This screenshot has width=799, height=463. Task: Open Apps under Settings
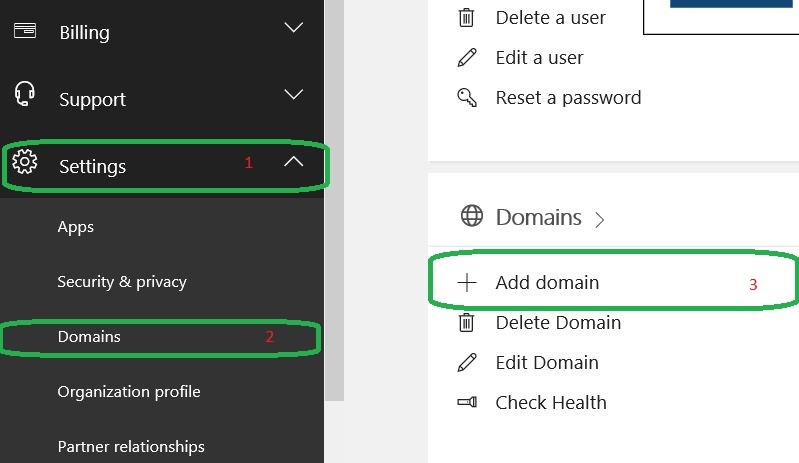(76, 227)
